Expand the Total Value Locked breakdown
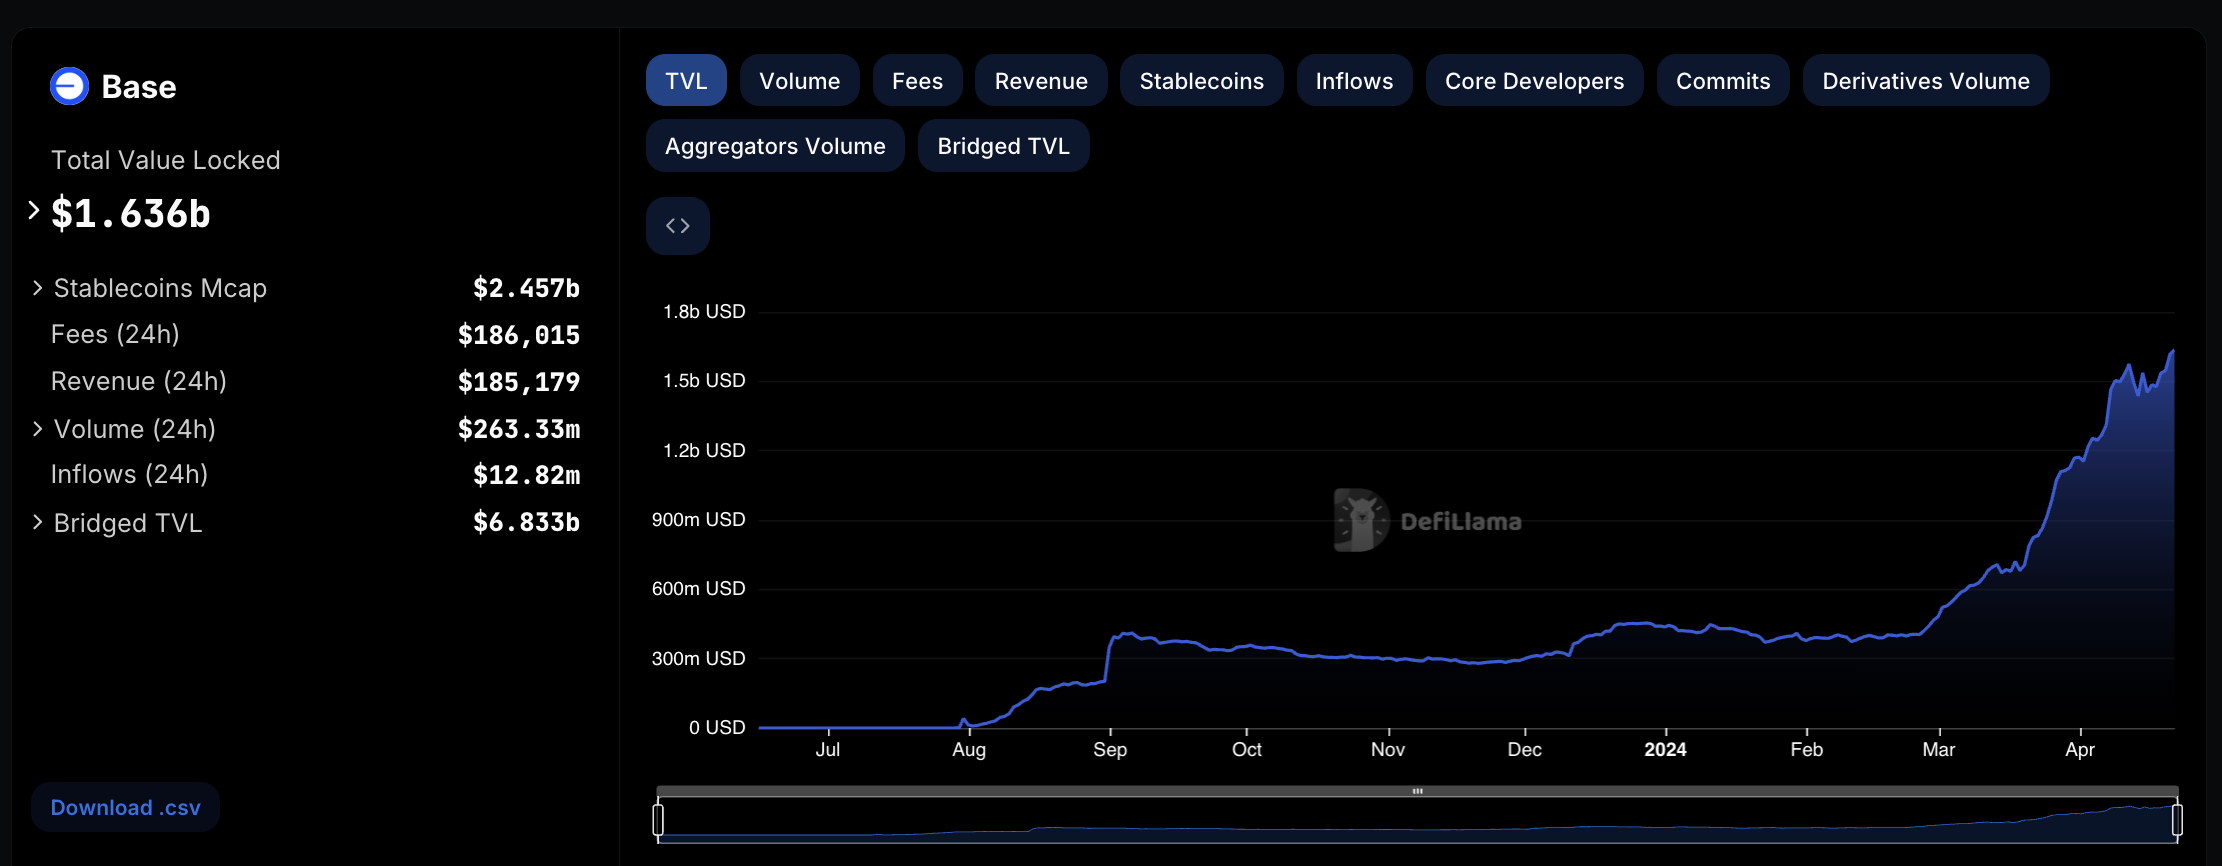 (x=34, y=211)
